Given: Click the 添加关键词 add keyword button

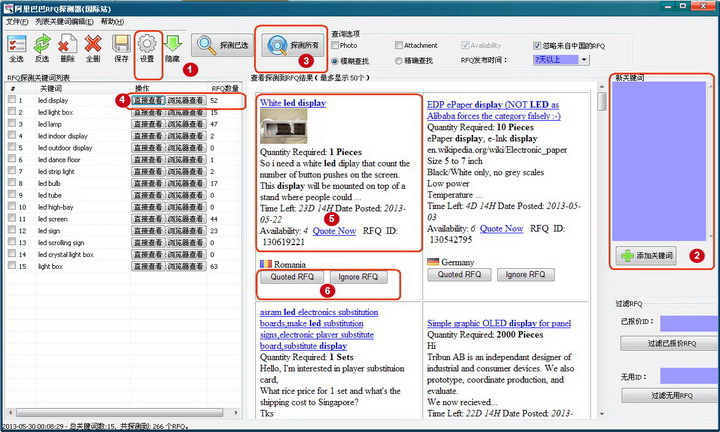Looking at the screenshot, I should (647, 256).
